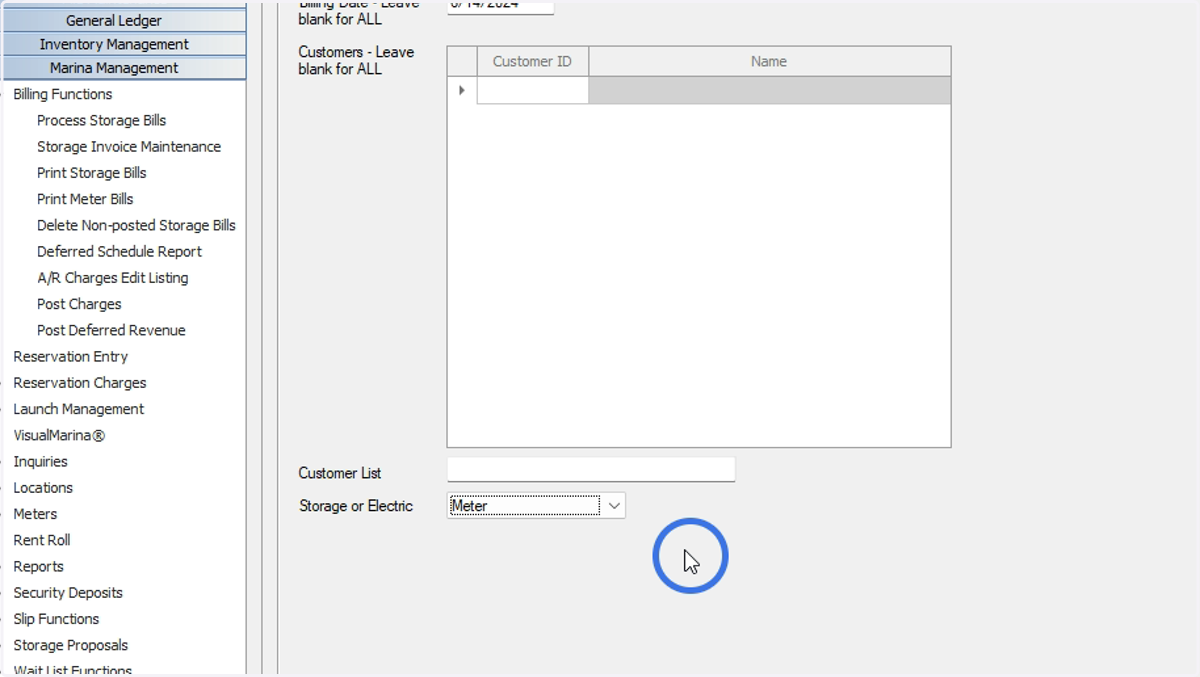1200x677 pixels.
Task: Open Deferred Schedule Report
Action: (119, 251)
